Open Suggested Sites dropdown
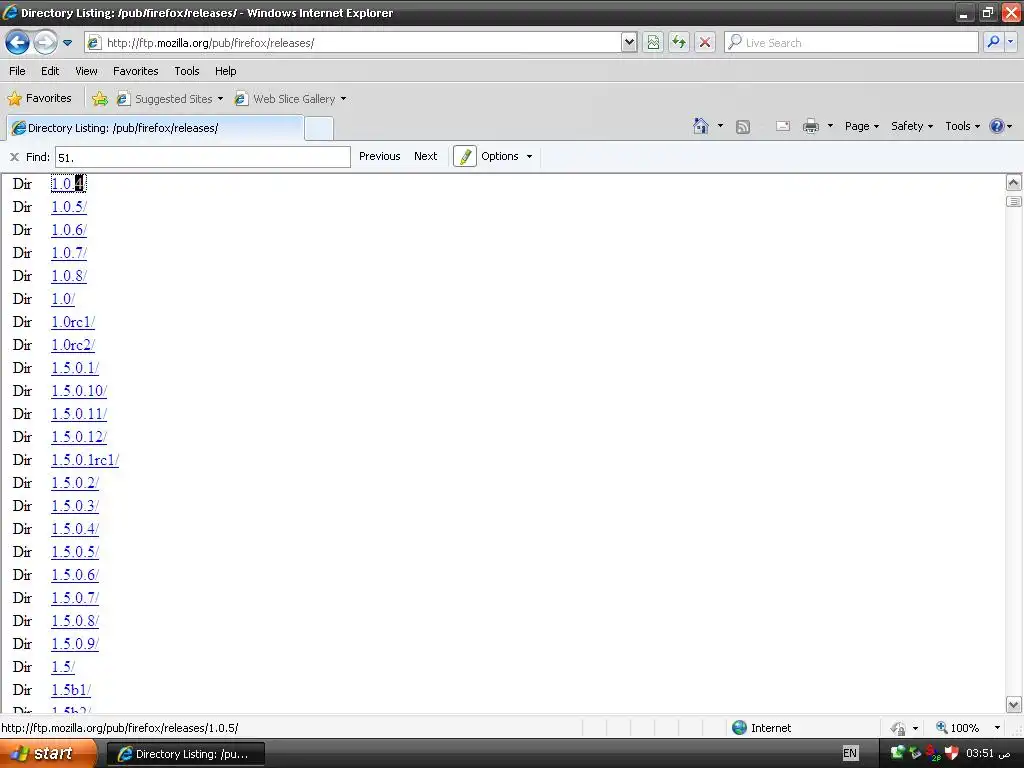Viewport: 1024px width, 768px height. coord(170,99)
